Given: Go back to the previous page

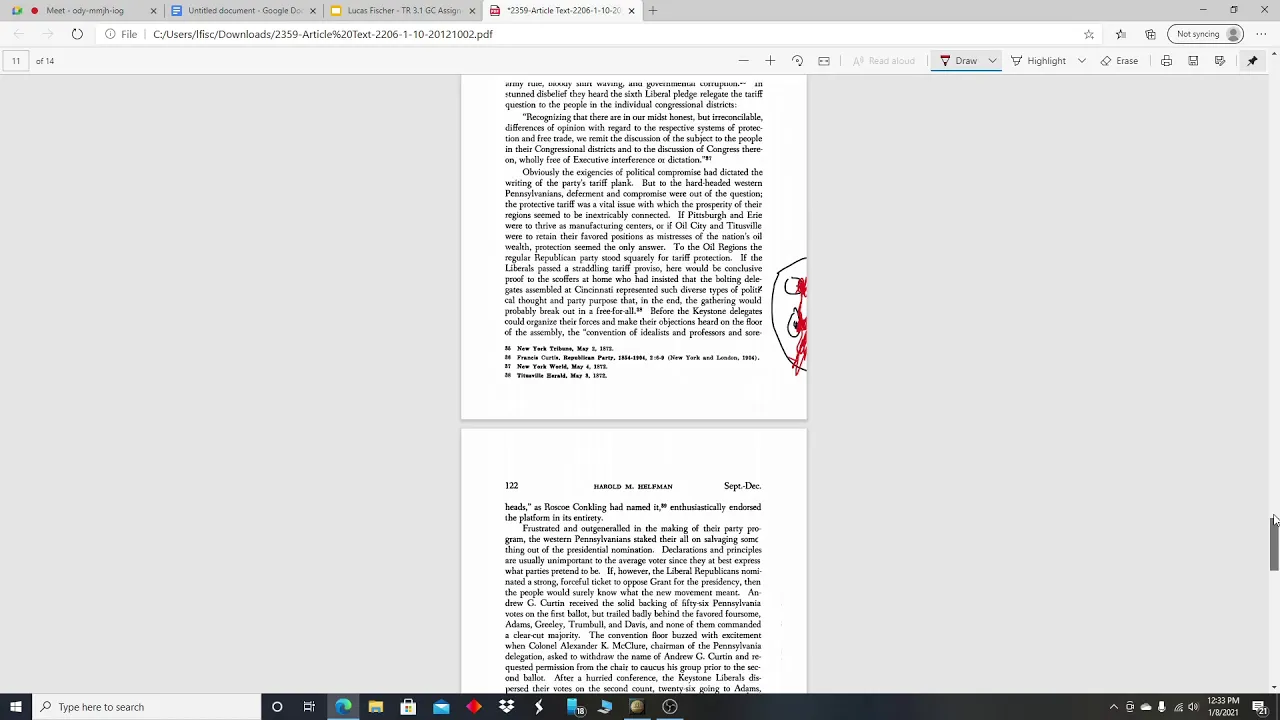Looking at the screenshot, I should (x=18, y=34).
